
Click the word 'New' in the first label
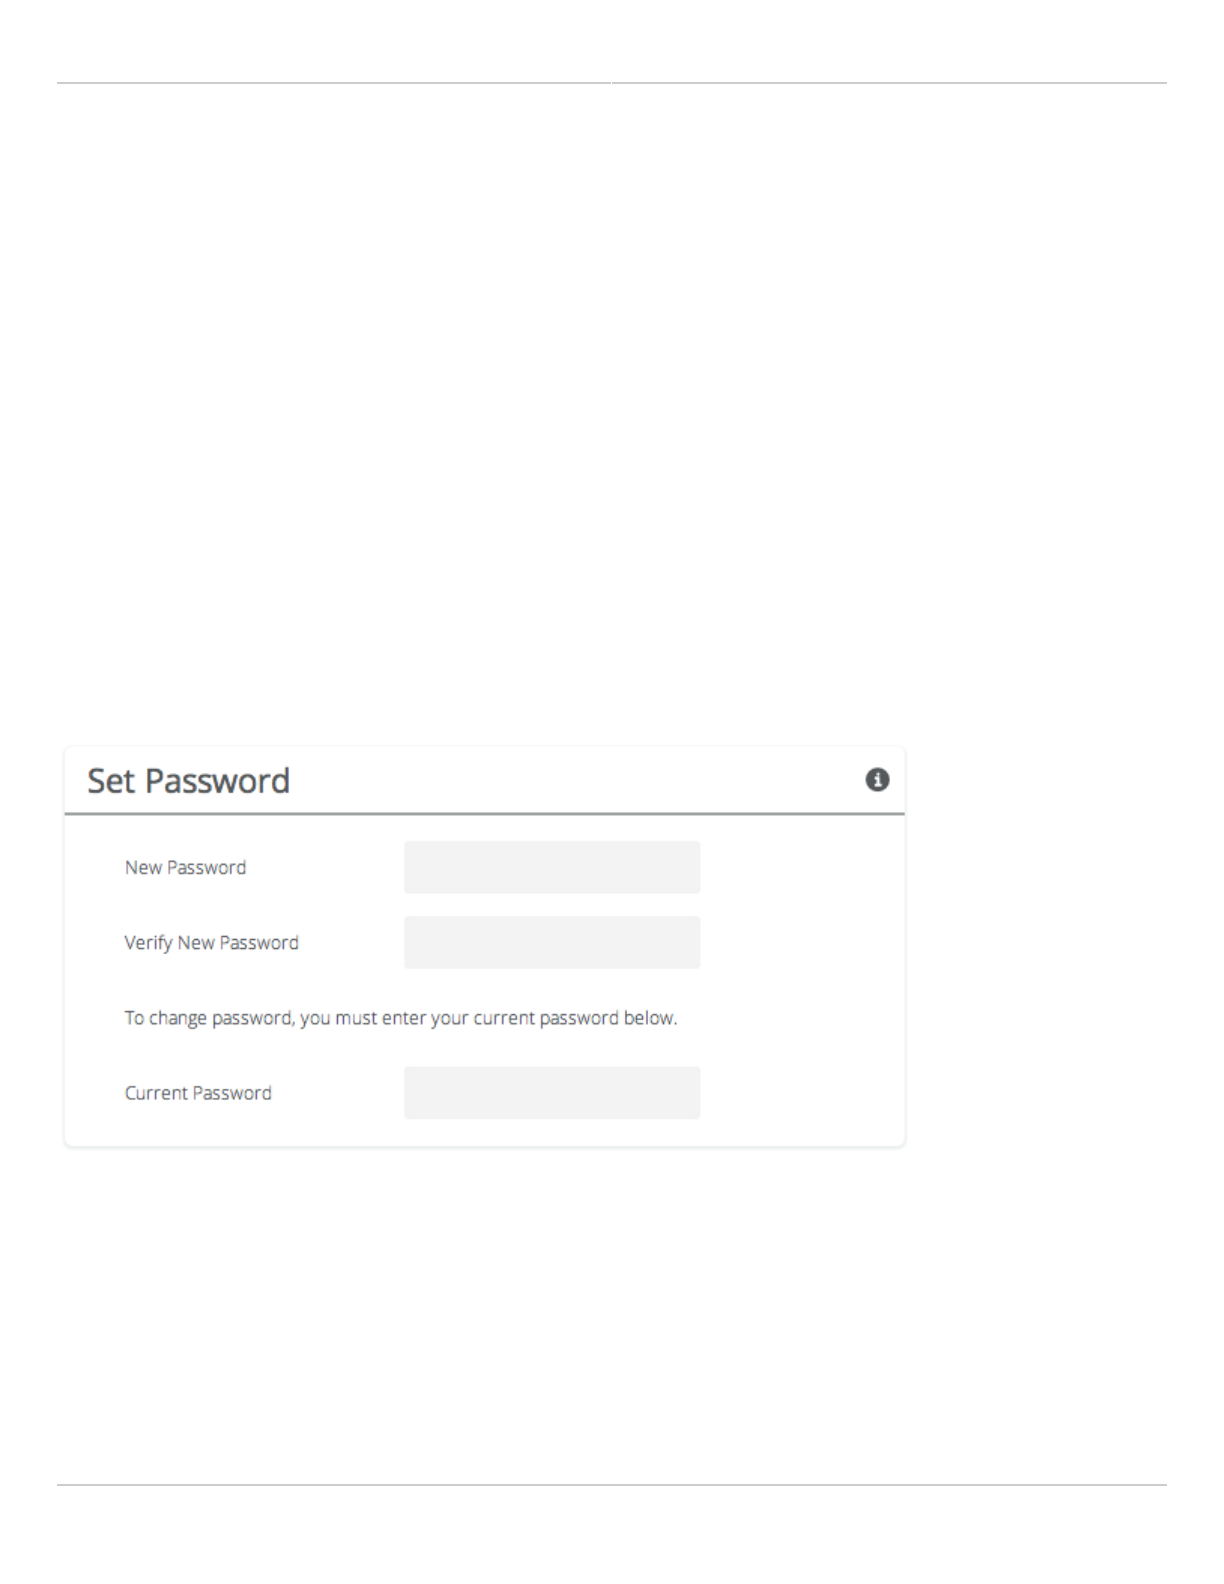[x=143, y=867]
